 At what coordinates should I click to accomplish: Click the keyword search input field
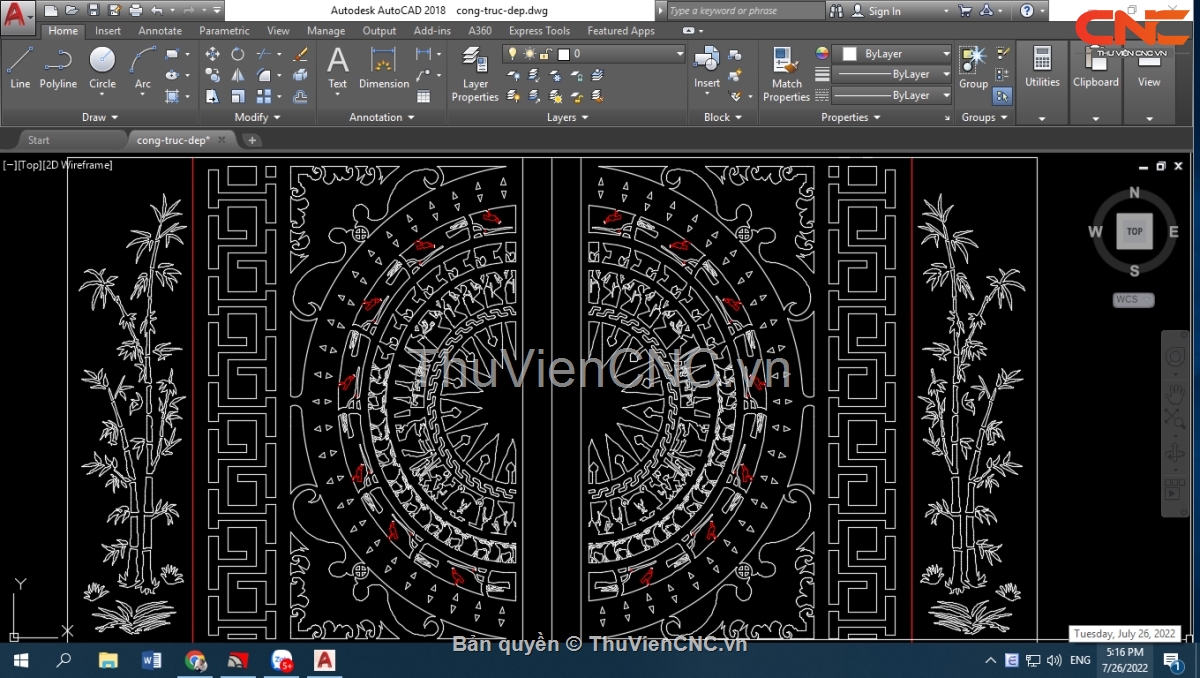click(x=745, y=11)
